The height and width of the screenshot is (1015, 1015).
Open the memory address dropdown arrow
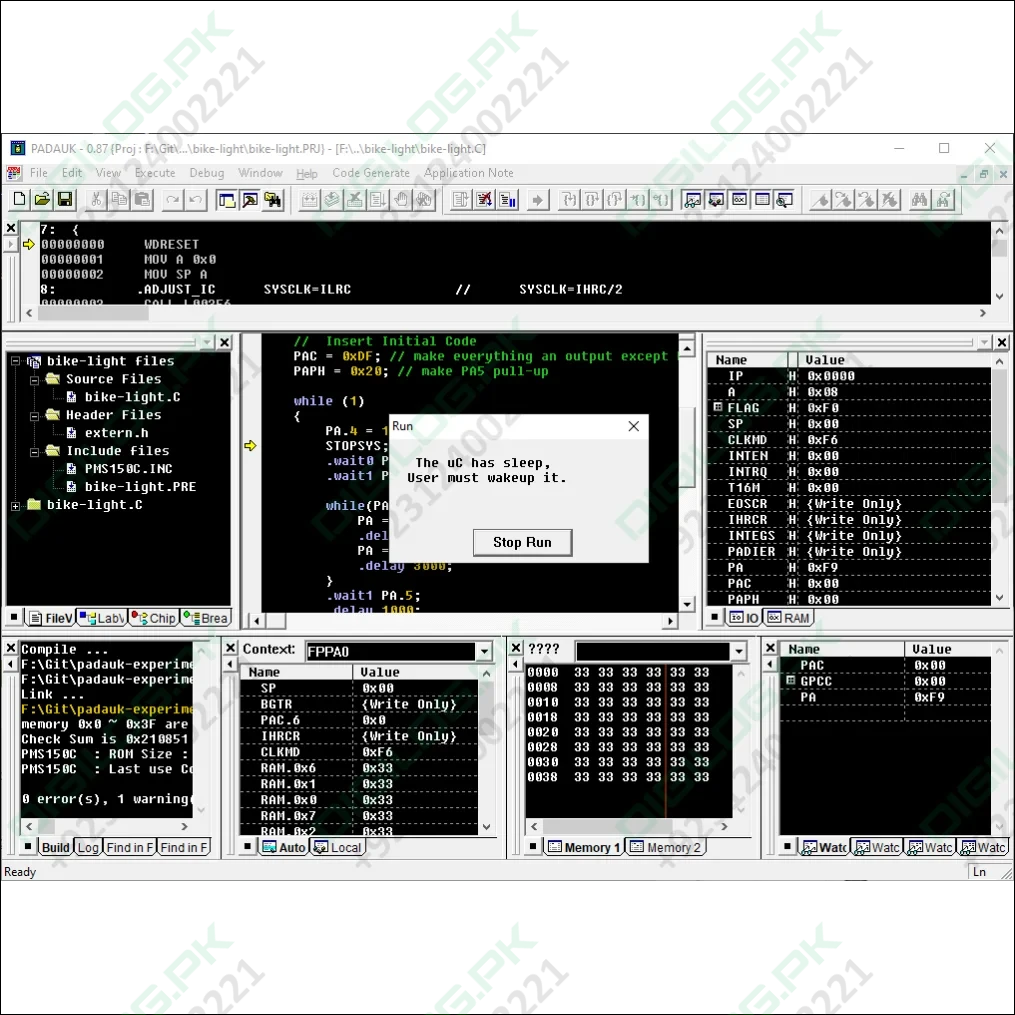(x=739, y=652)
